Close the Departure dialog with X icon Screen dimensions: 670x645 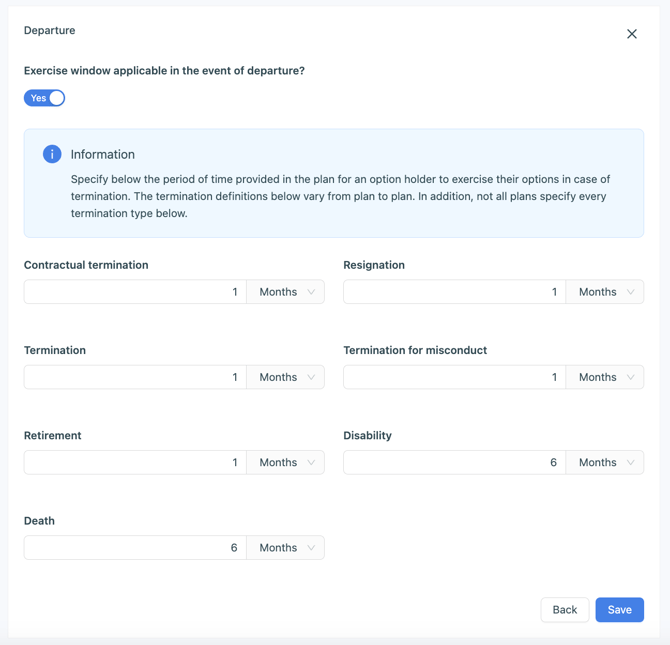tap(632, 34)
